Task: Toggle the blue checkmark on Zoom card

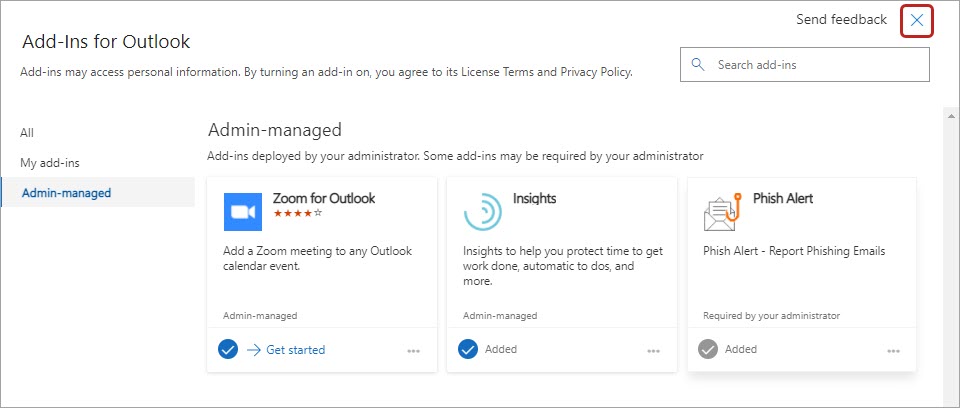Action: 228,349
